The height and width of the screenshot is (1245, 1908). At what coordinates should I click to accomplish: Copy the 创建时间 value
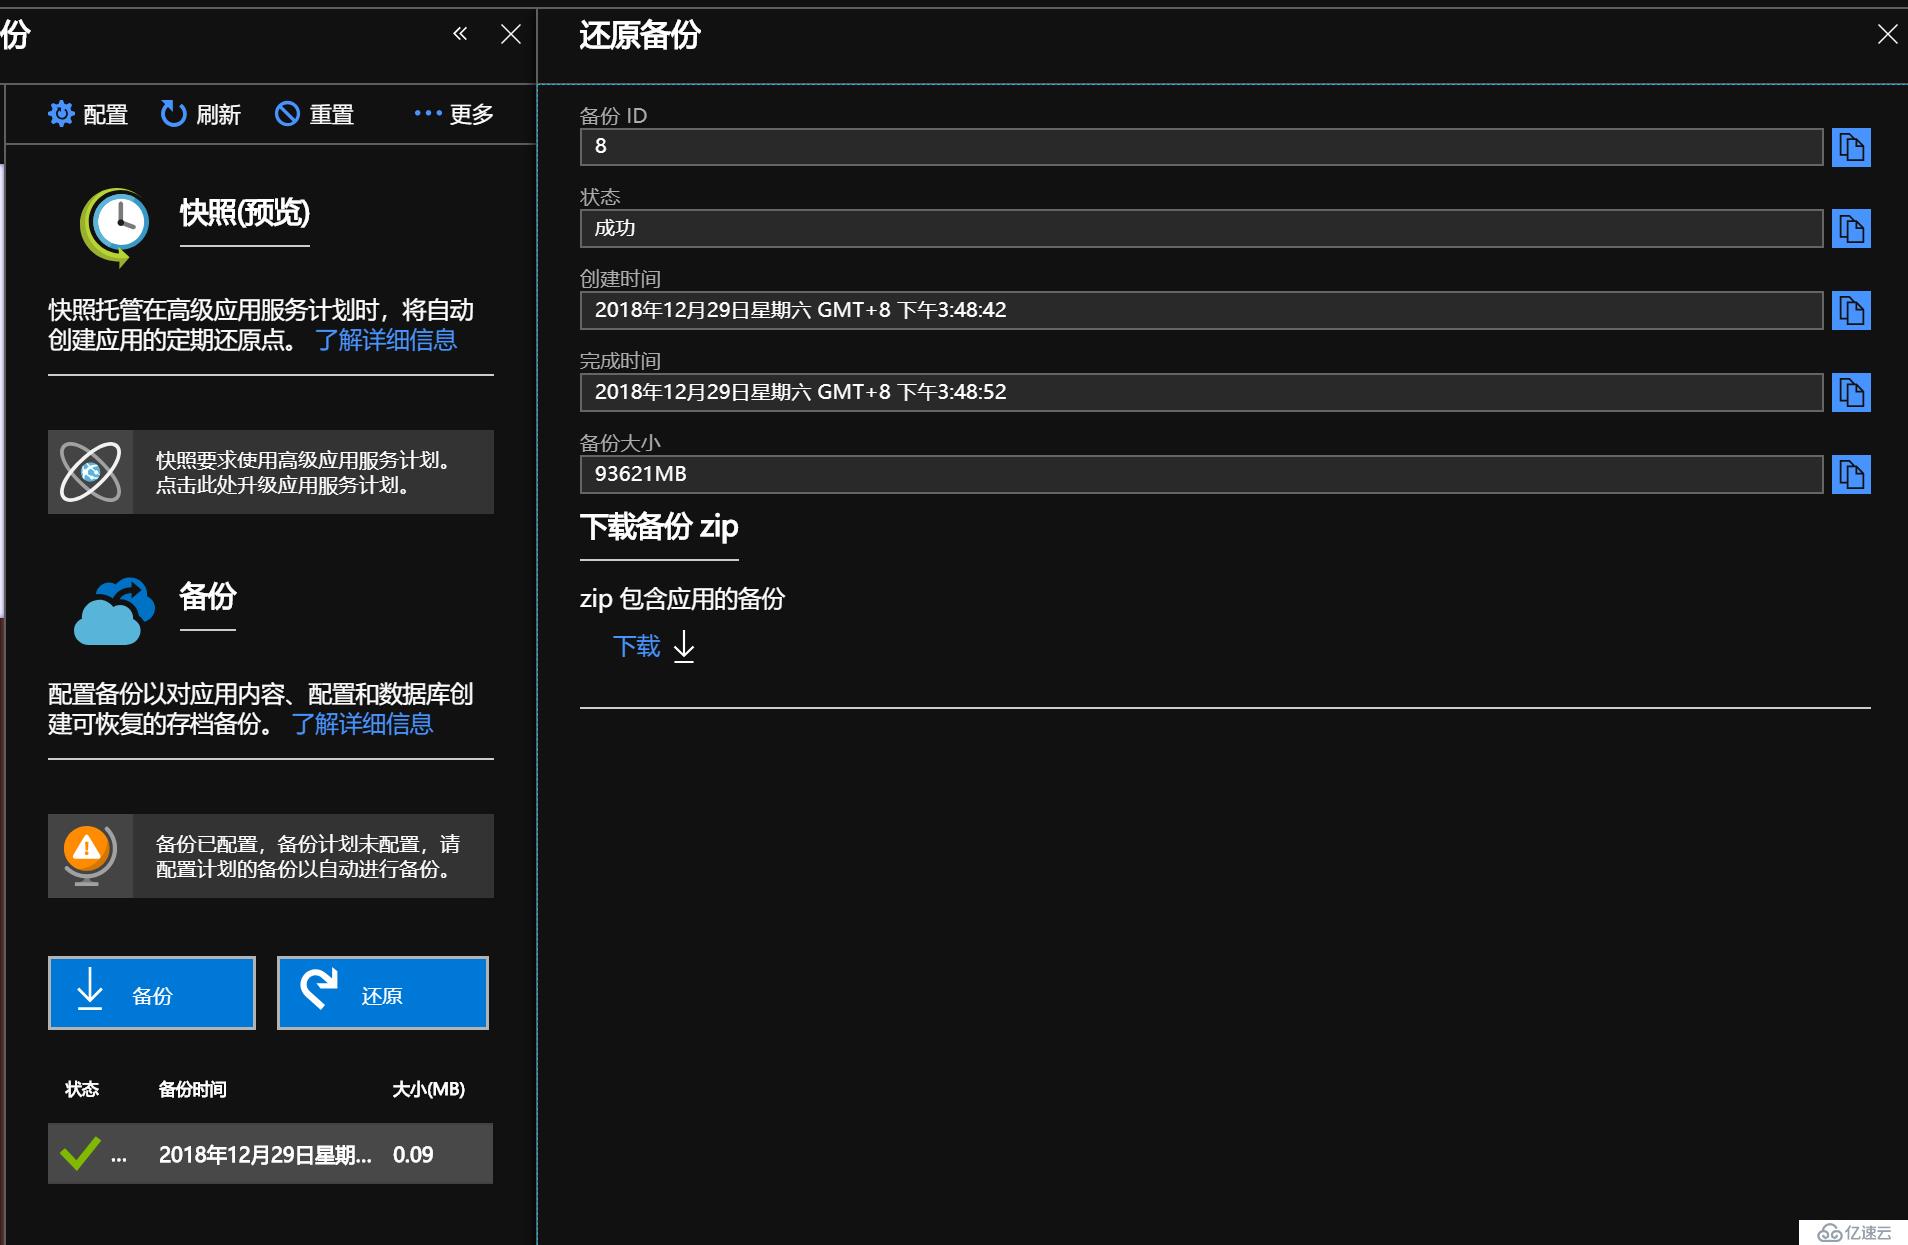point(1851,311)
